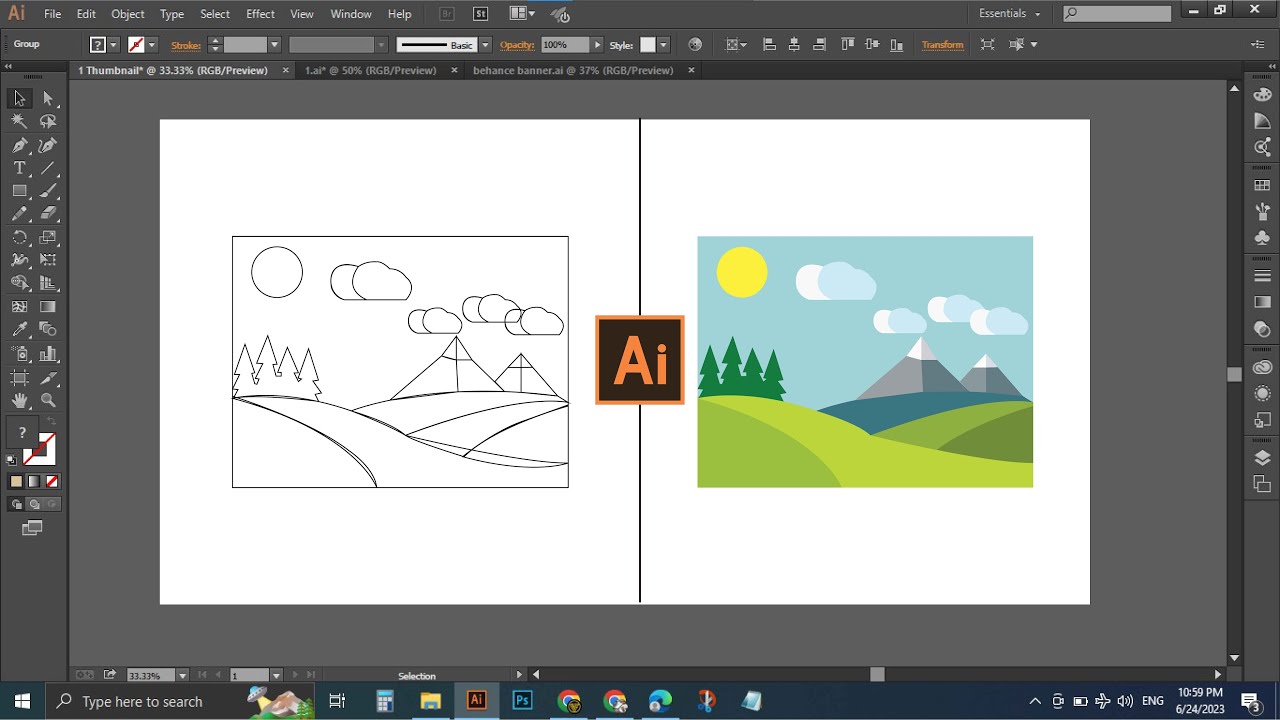Click the Recolor Artwork wheel button
This screenshot has height=720, width=1280.
pos(695,45)
